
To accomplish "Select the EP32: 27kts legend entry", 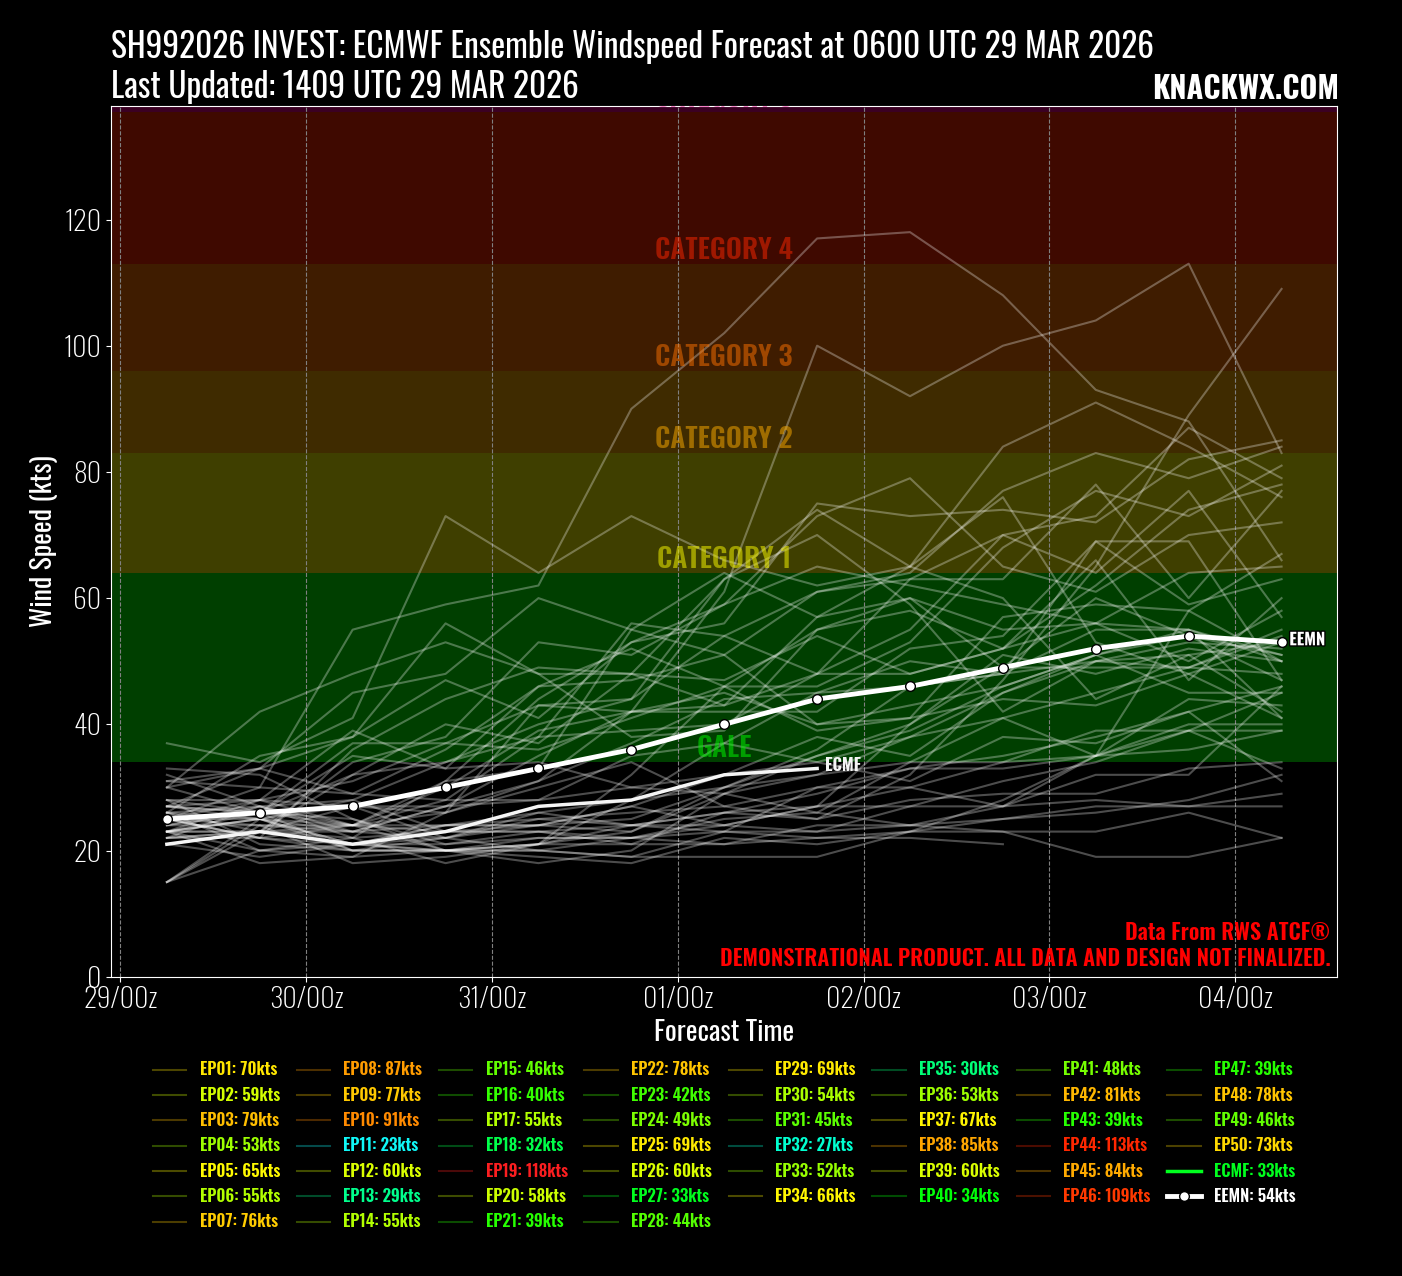I will (814, 1145).
